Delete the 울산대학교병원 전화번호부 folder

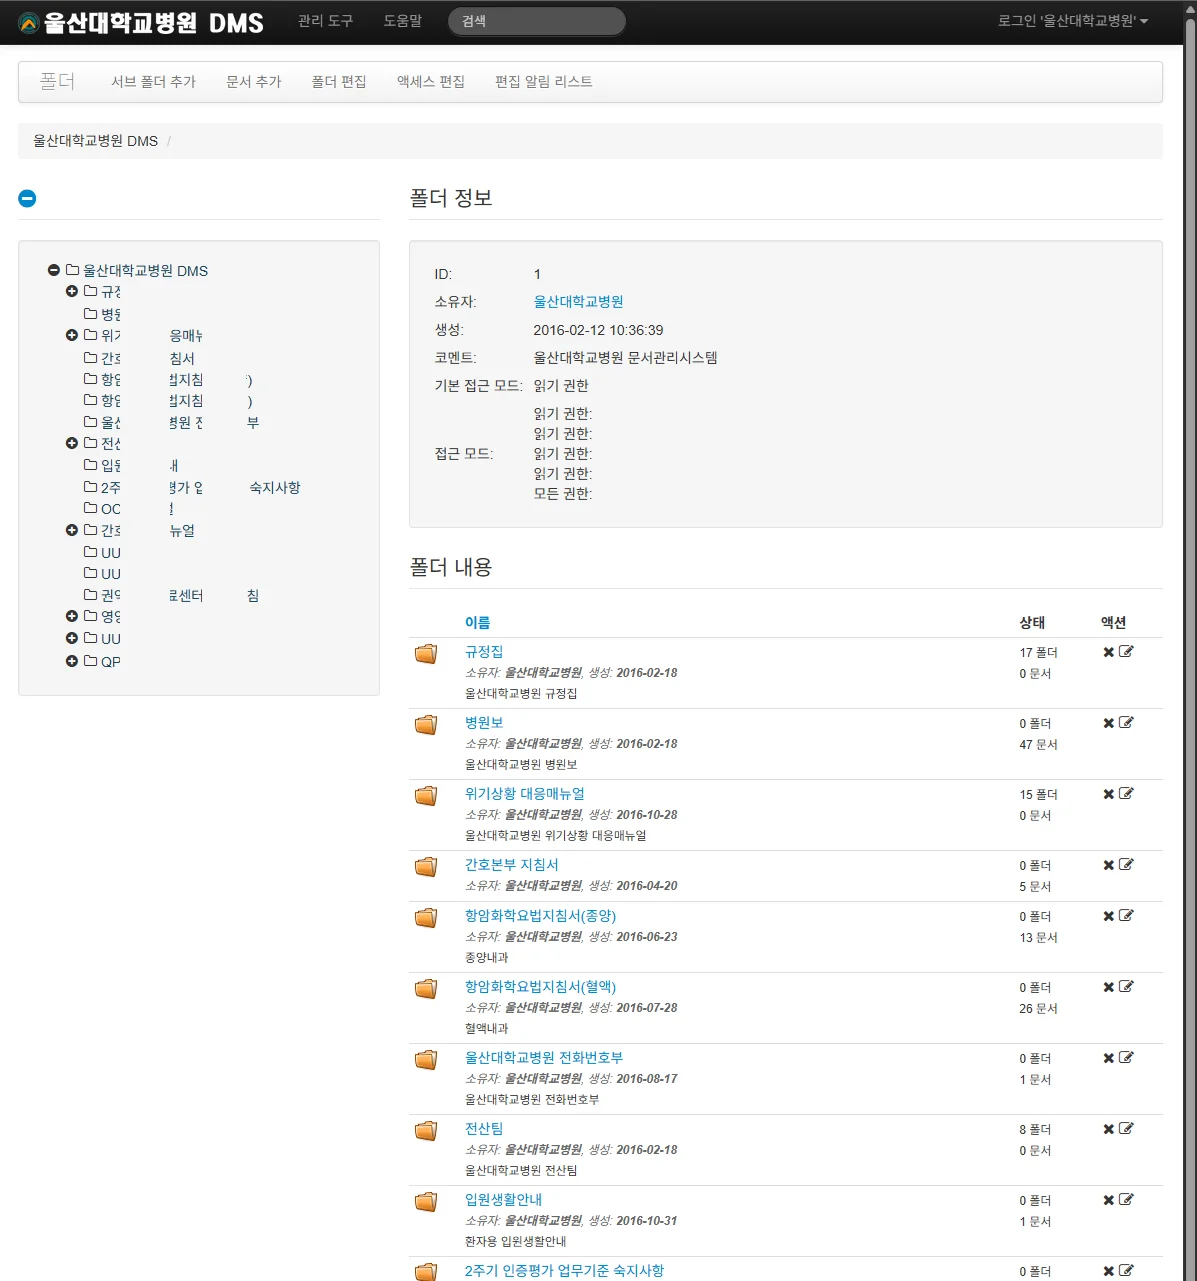1108,1058
